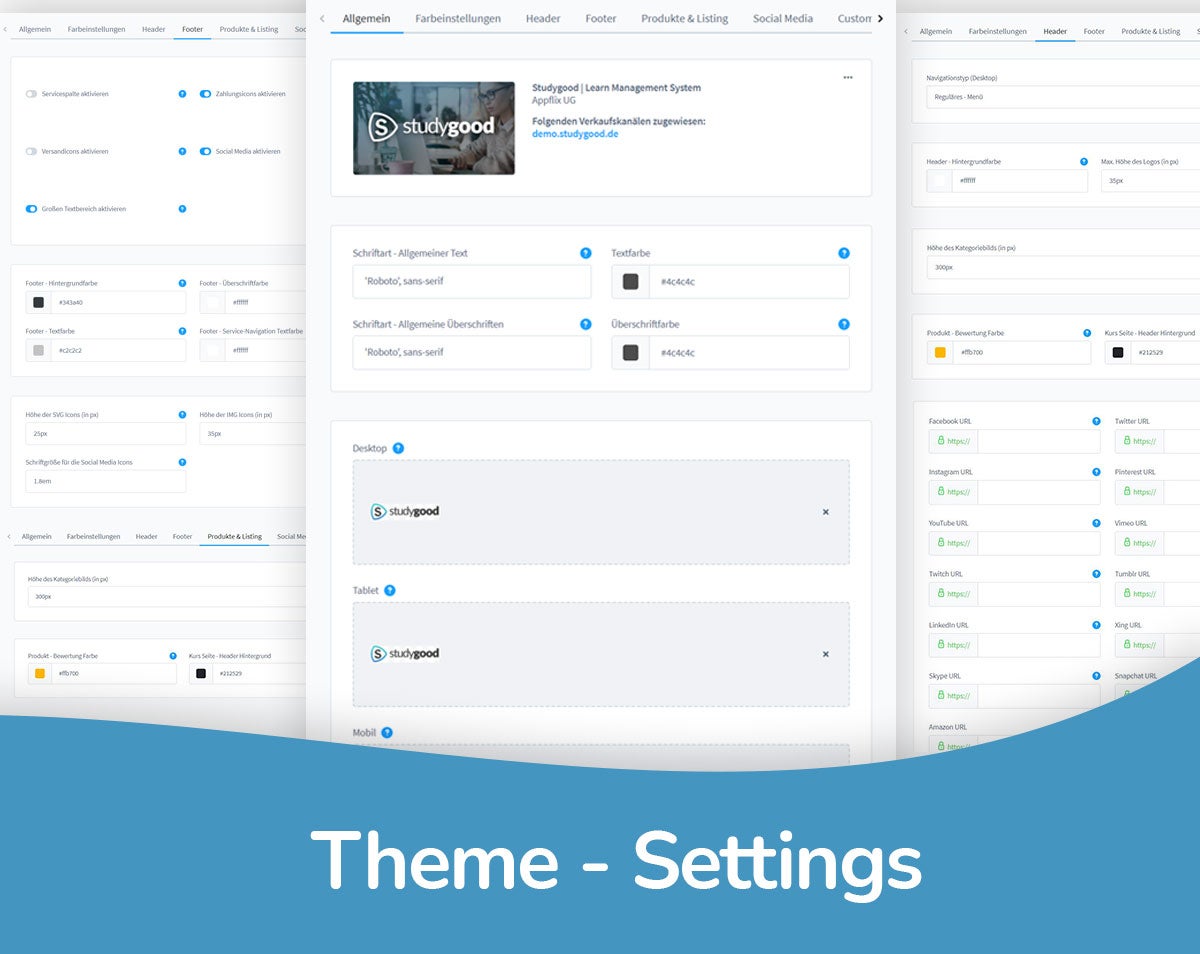Click the help icon beside Desktop logo label
Image resolution: width=1200 pixels, height=954 pixels.
[398, 448]
